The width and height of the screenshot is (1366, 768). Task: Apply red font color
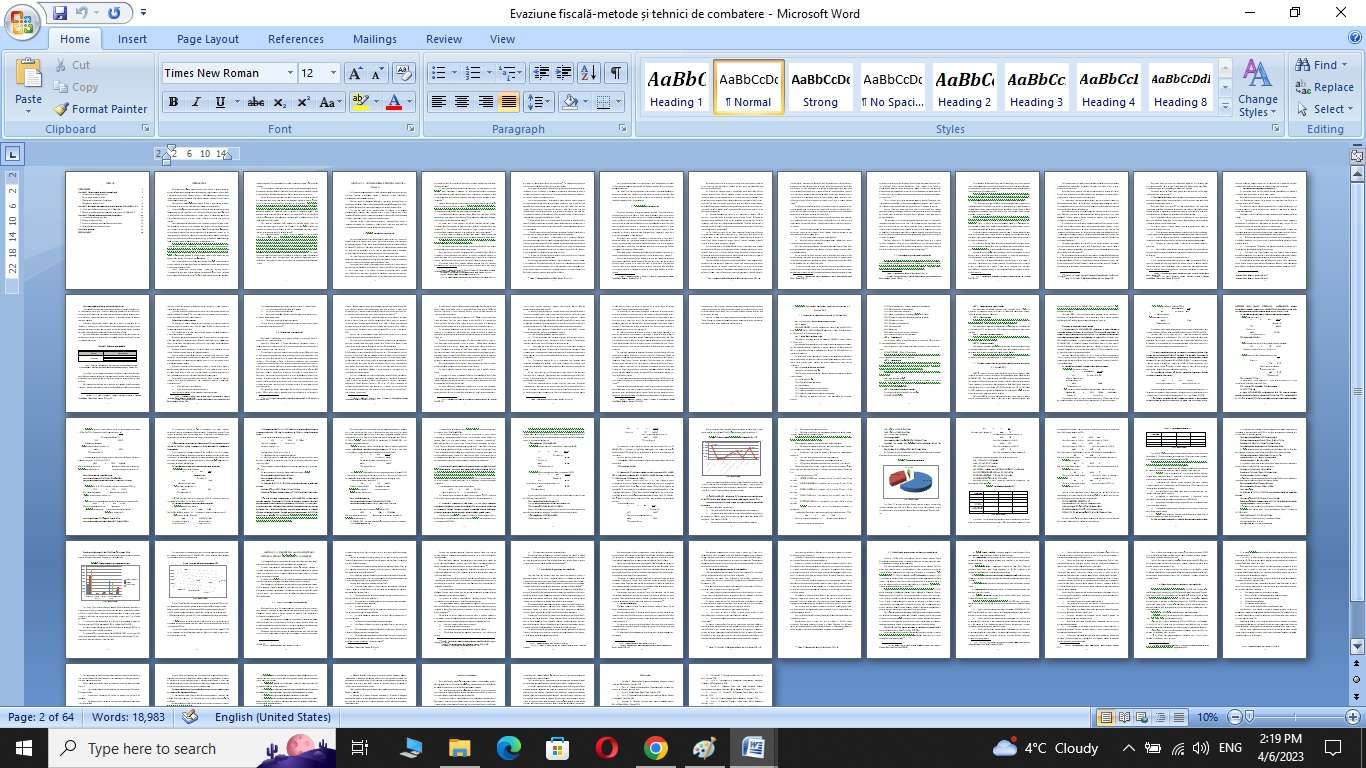tap(394, 102)
